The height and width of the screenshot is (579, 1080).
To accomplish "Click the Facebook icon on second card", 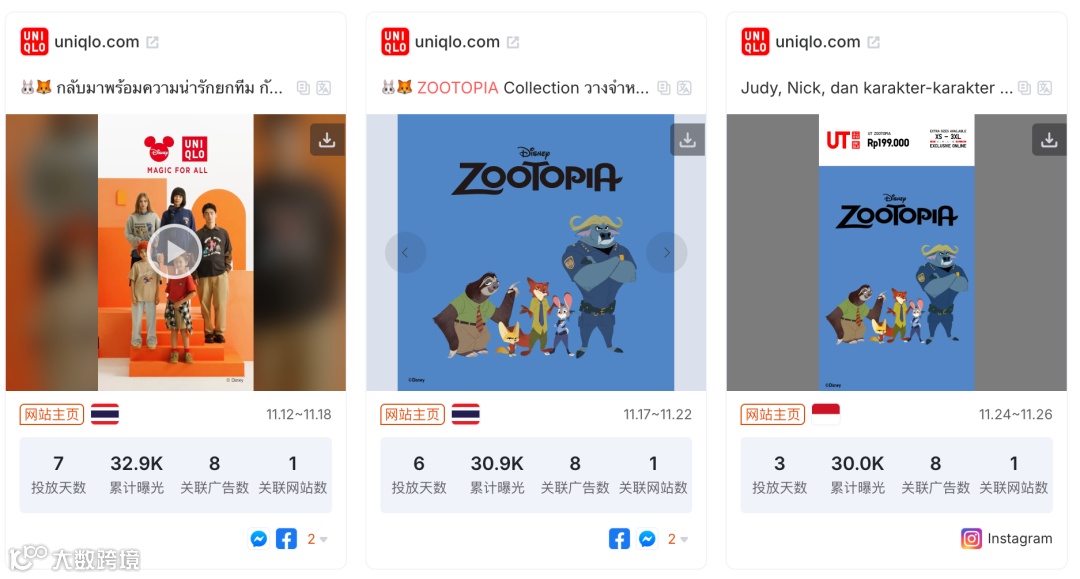I will (x=619, y=538).
